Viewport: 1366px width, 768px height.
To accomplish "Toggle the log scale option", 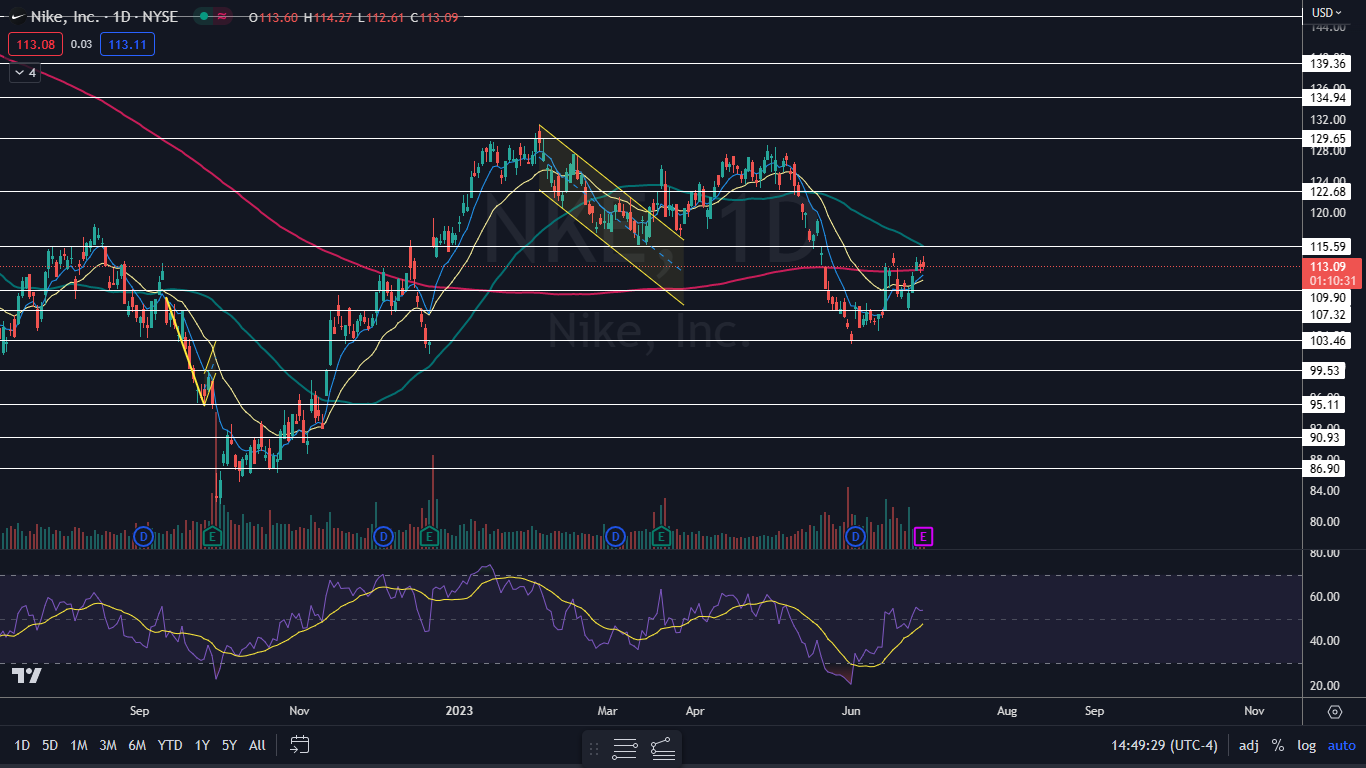I will tap(1306, 745).
